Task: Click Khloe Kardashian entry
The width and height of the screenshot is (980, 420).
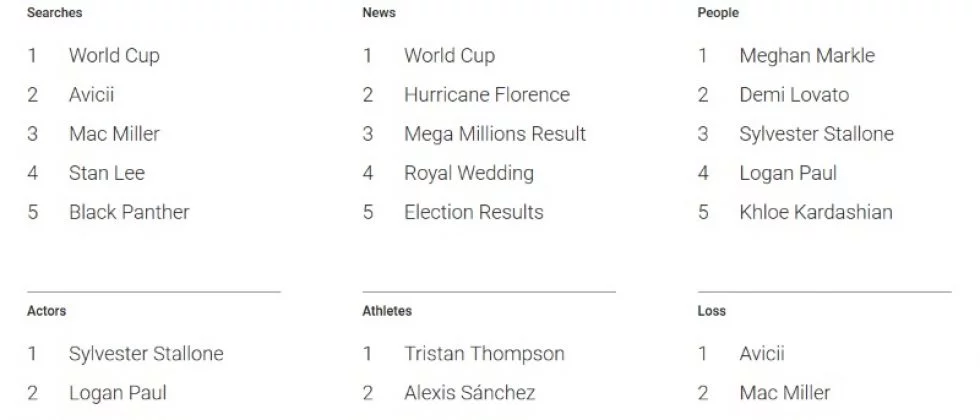Action: click(x=816, y=212)
